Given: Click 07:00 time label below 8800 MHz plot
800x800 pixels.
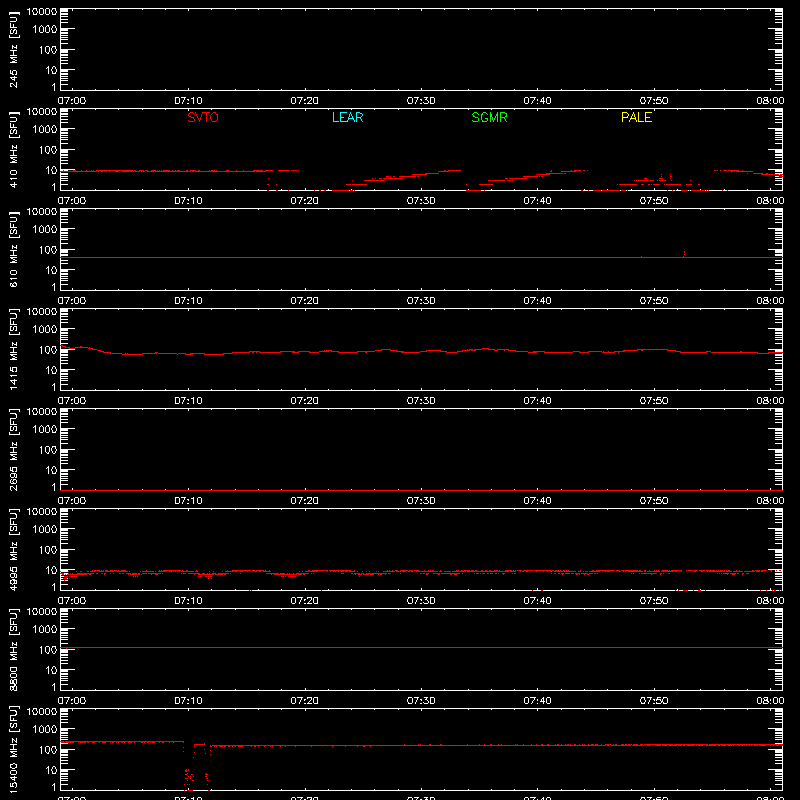Looking at the screenshot, I should pyautogui.click(x=72, y=701).
